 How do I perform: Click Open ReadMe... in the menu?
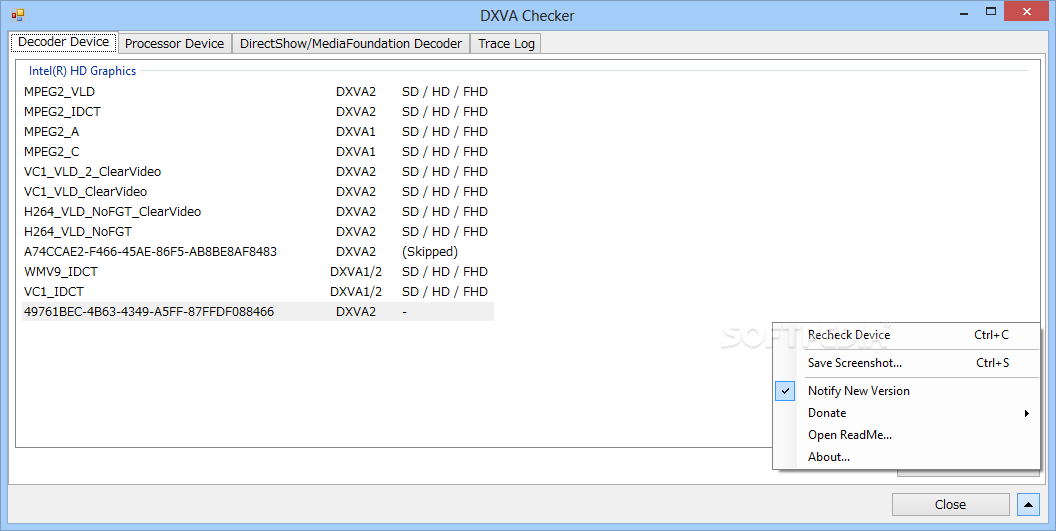[906, 435]
